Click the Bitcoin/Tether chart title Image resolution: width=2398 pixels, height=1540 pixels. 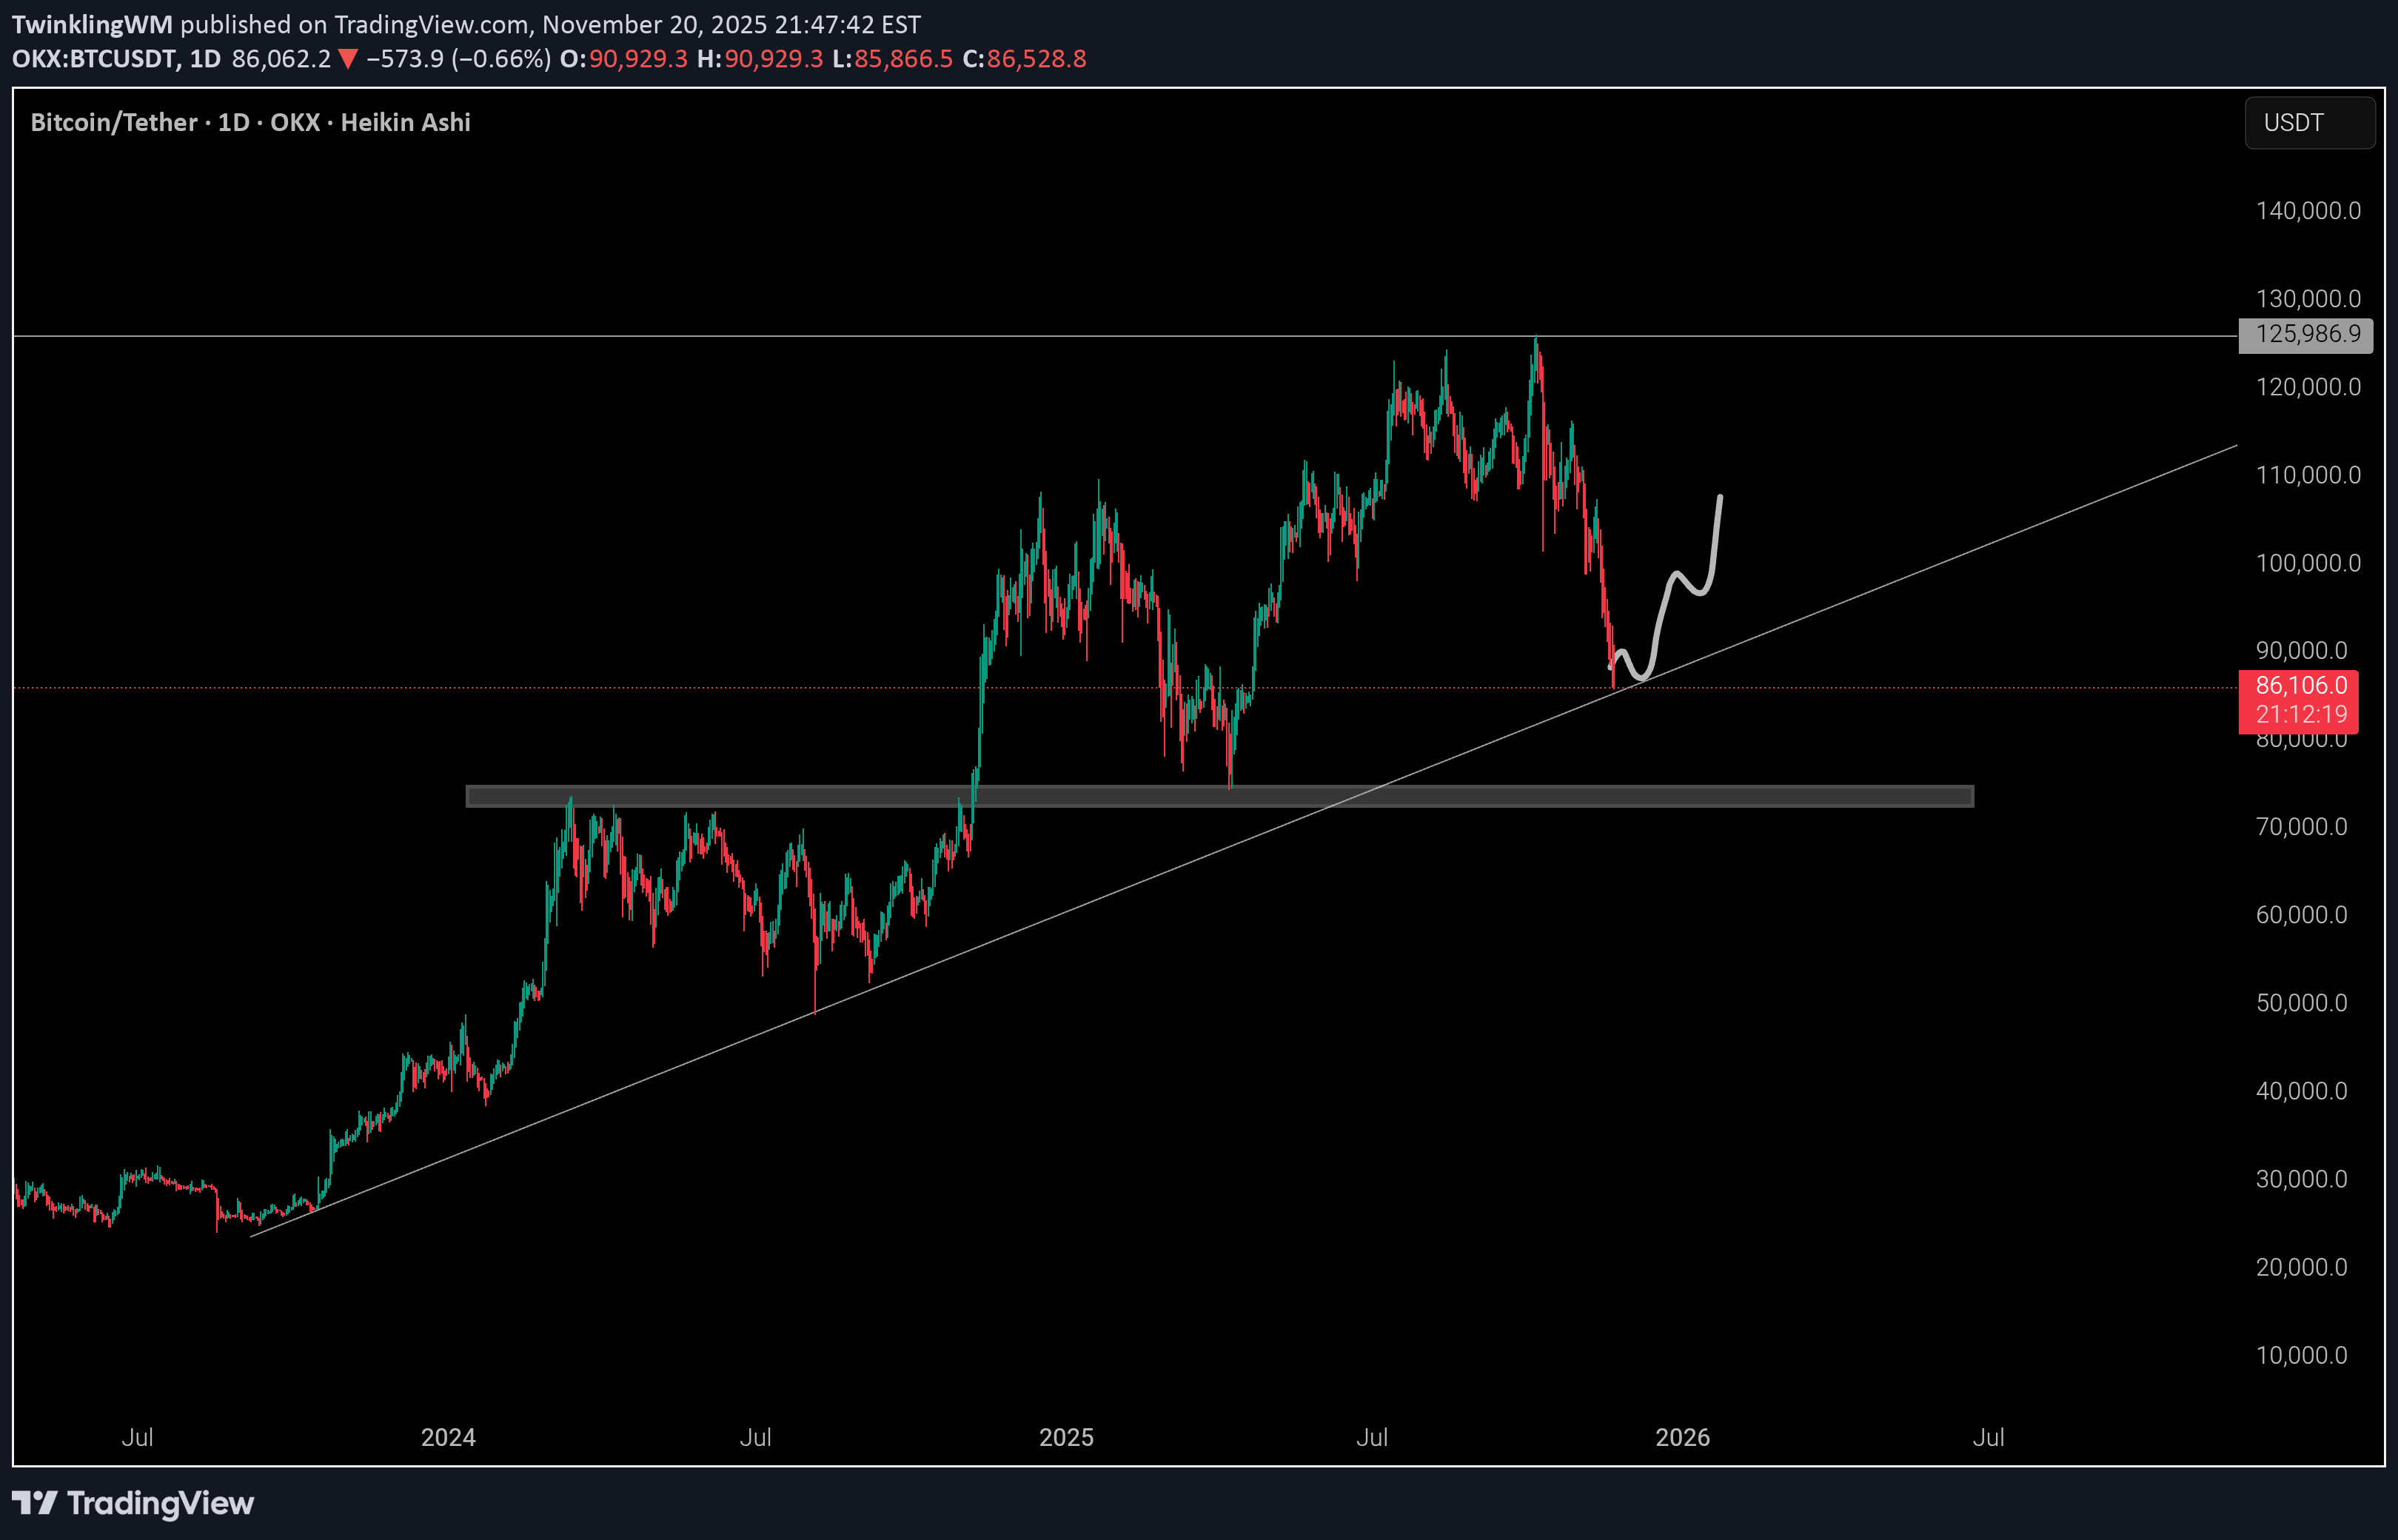coord(114,122)
